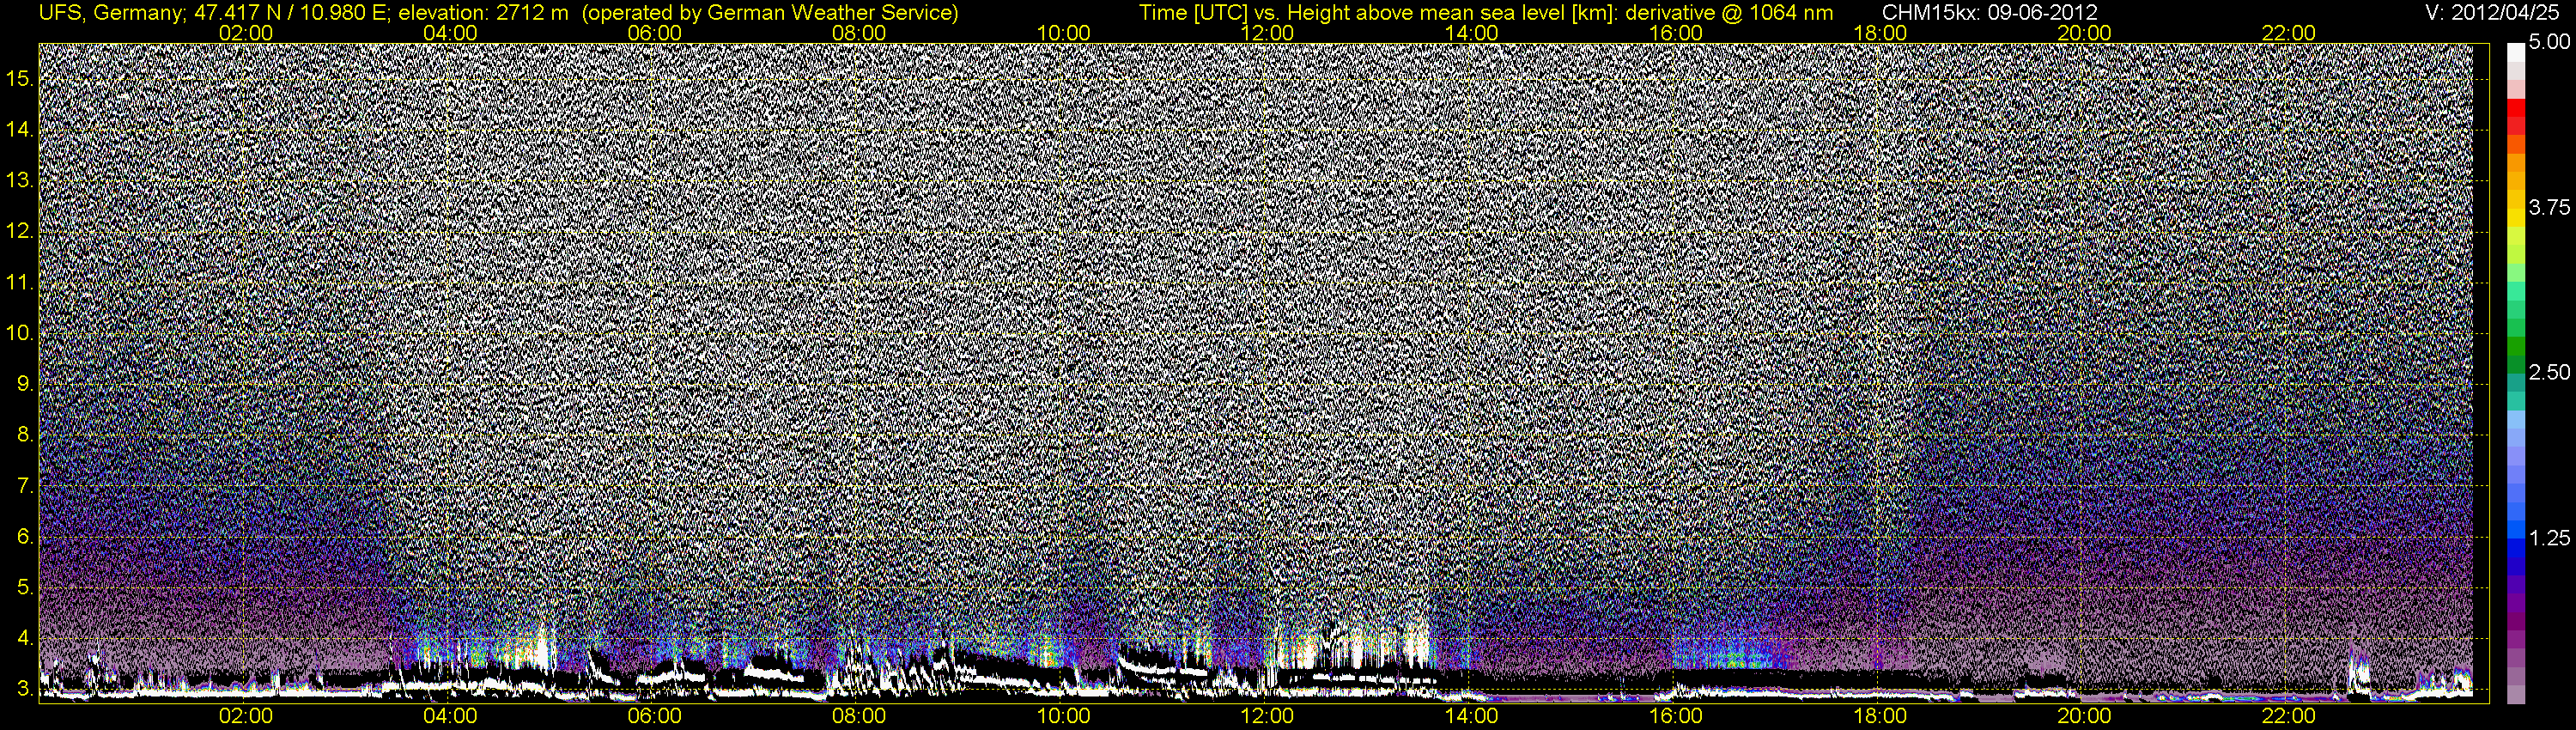The height and width of the screenshot is (730, 2576).
Task: Click the '20:00' label on the bottom time axis
Action: click(x=2084, y=717)
